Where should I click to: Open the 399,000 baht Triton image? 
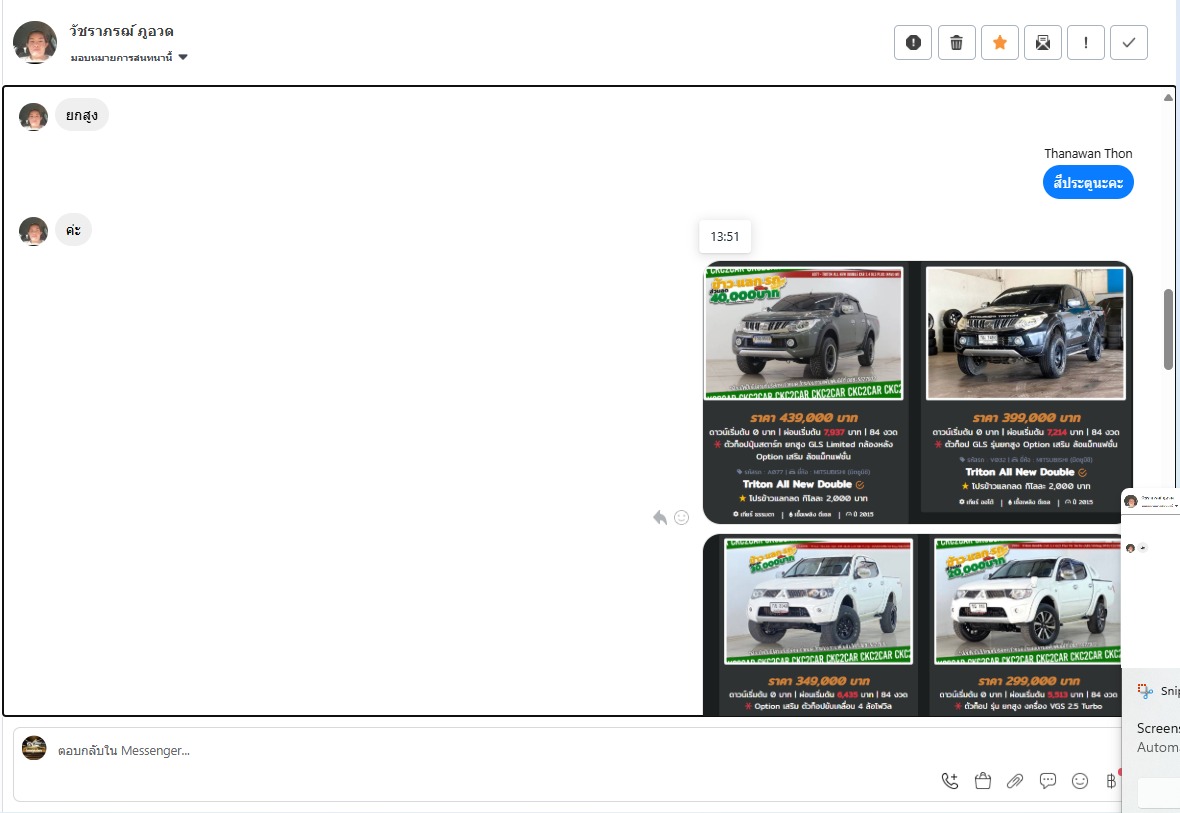pos(1026,390)
